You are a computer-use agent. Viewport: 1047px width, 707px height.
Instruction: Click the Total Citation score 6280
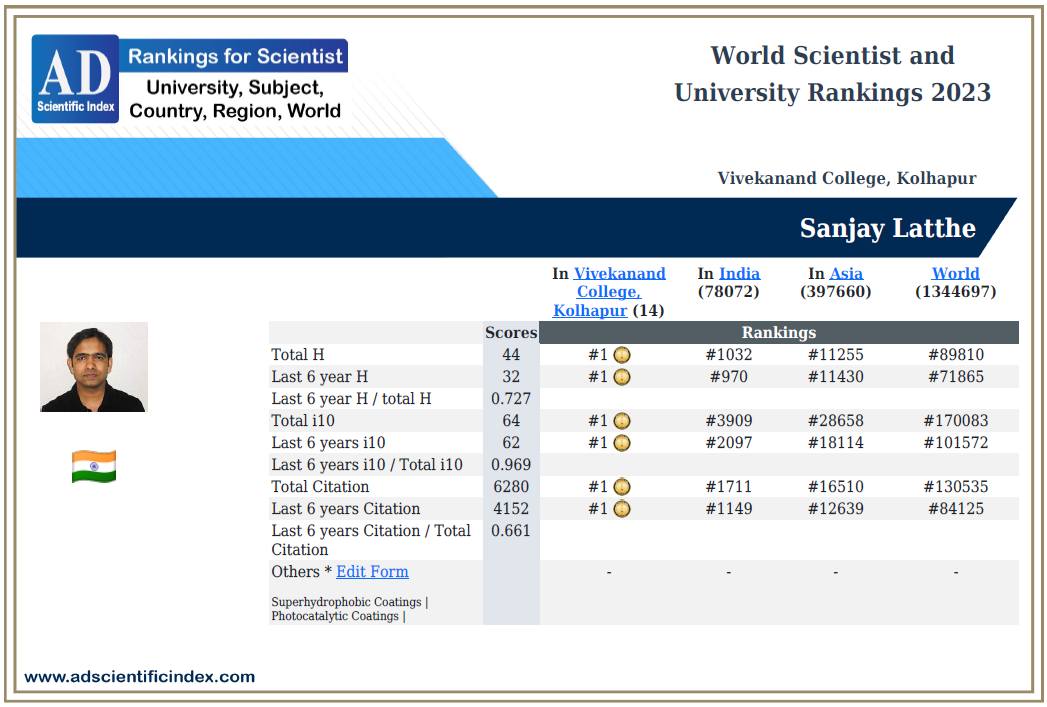pyautogui.click(x=511, y=487)
